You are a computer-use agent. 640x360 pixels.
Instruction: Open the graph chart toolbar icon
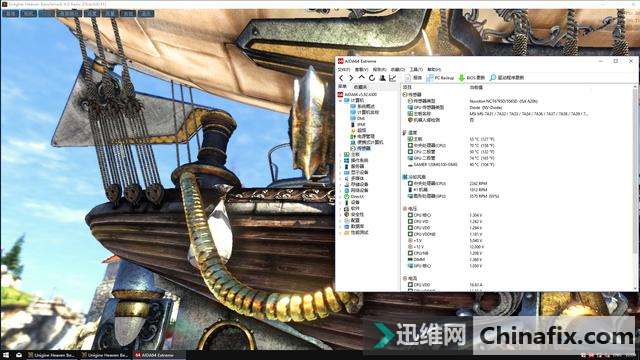coord(393,78)
